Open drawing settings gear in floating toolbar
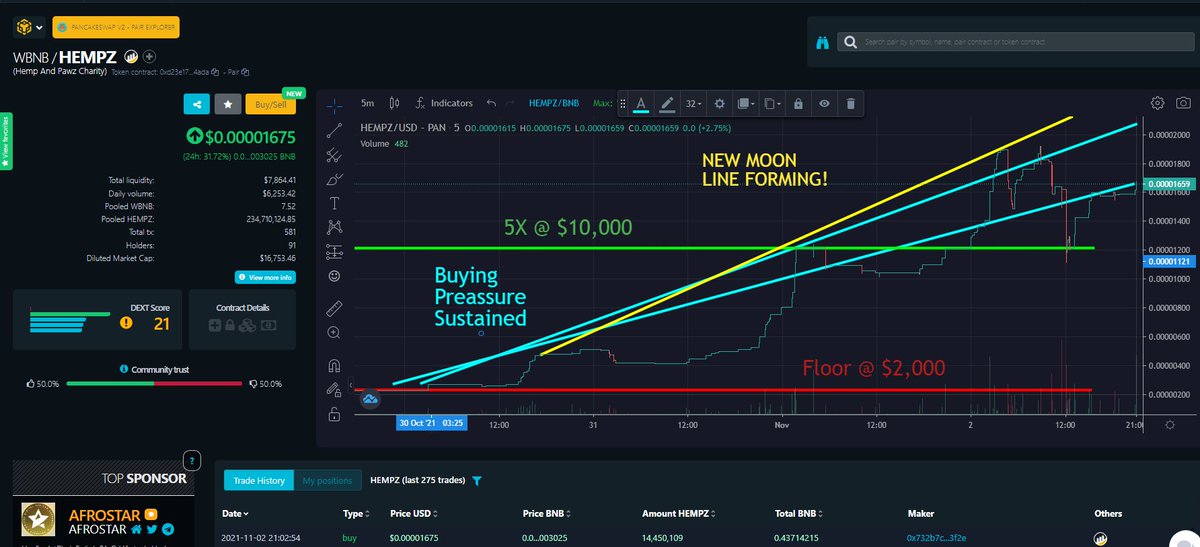The width and height of the screenshot is (1200, 547). (719, 104)
